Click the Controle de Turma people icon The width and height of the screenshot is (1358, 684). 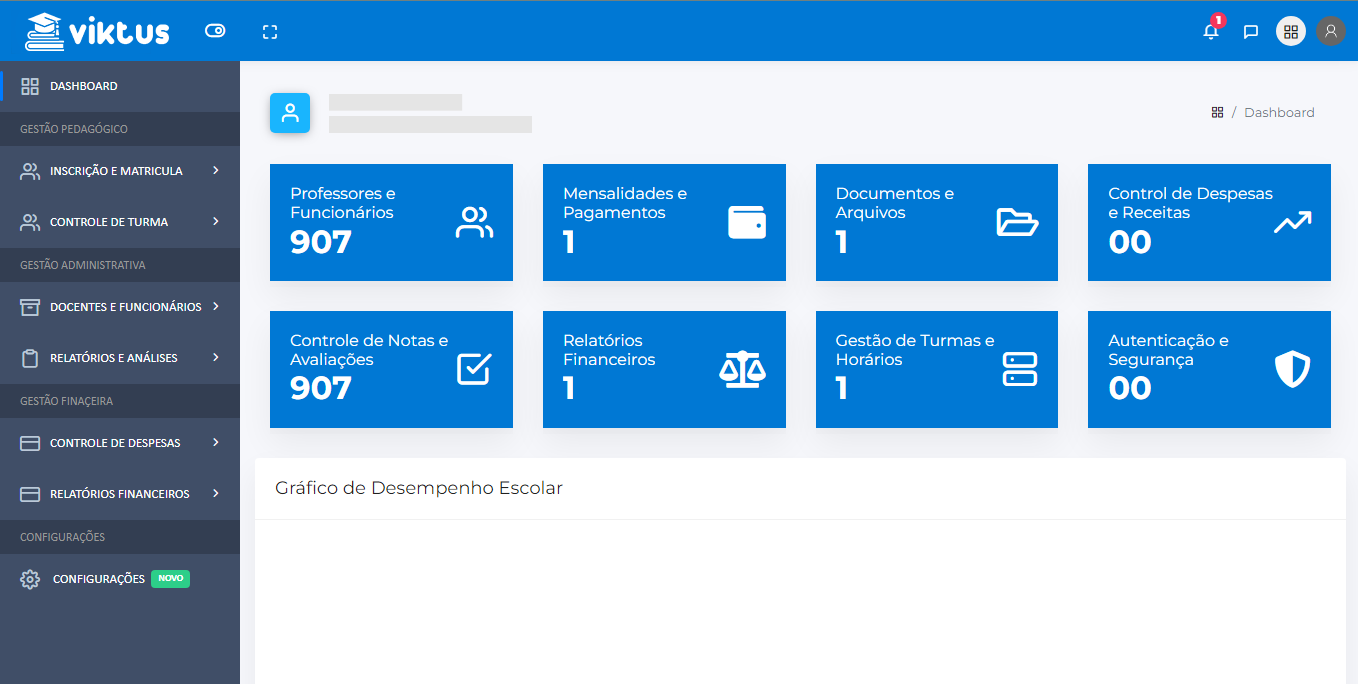30,222
